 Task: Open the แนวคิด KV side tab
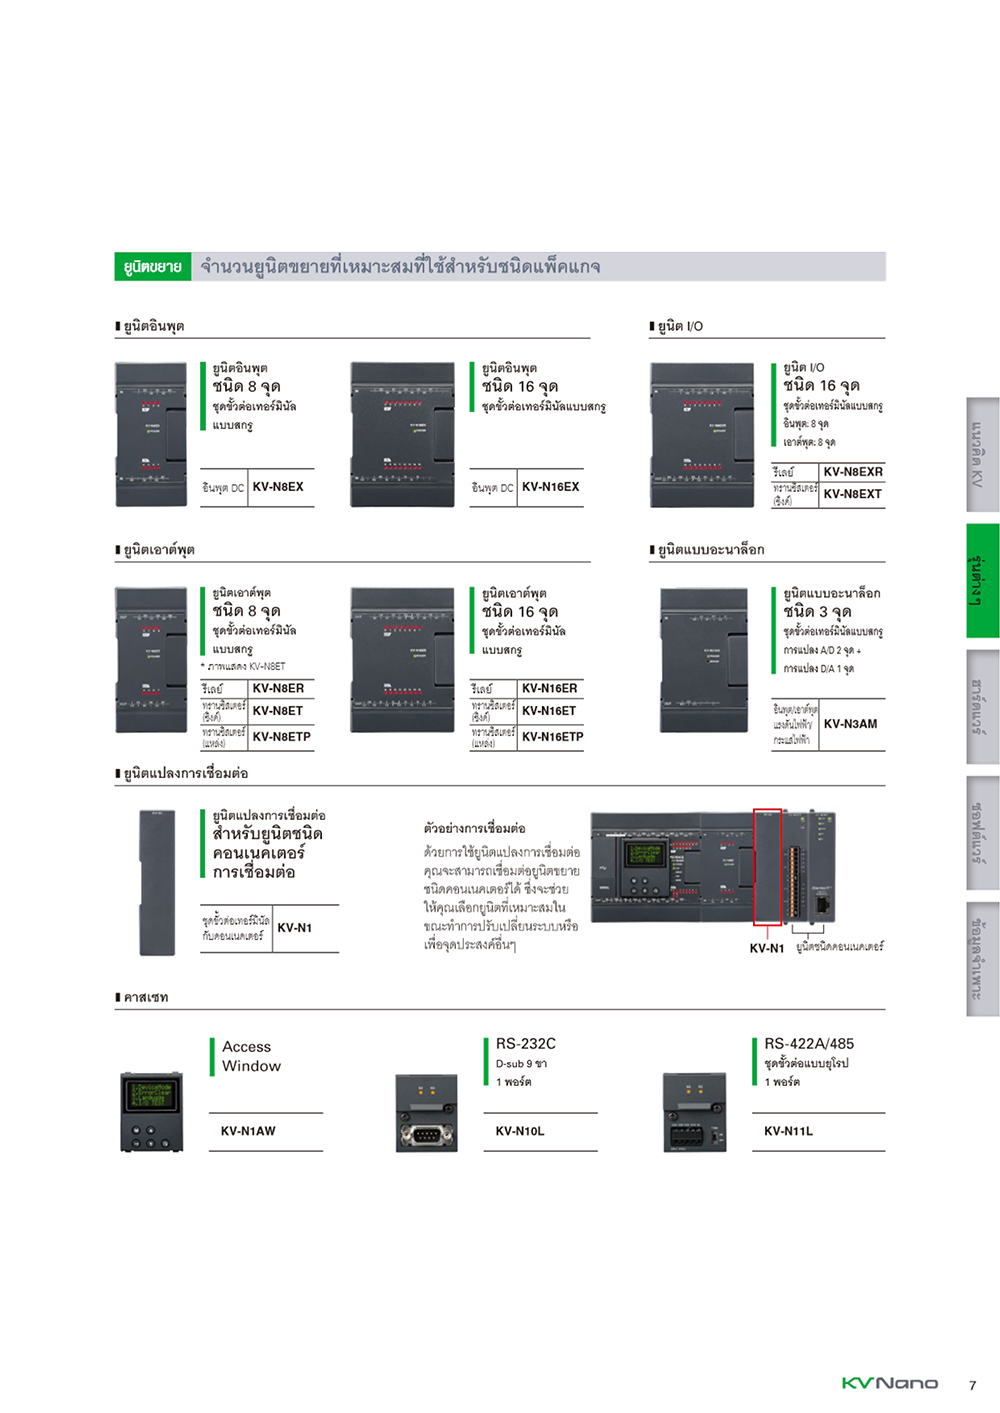point(982,455)
